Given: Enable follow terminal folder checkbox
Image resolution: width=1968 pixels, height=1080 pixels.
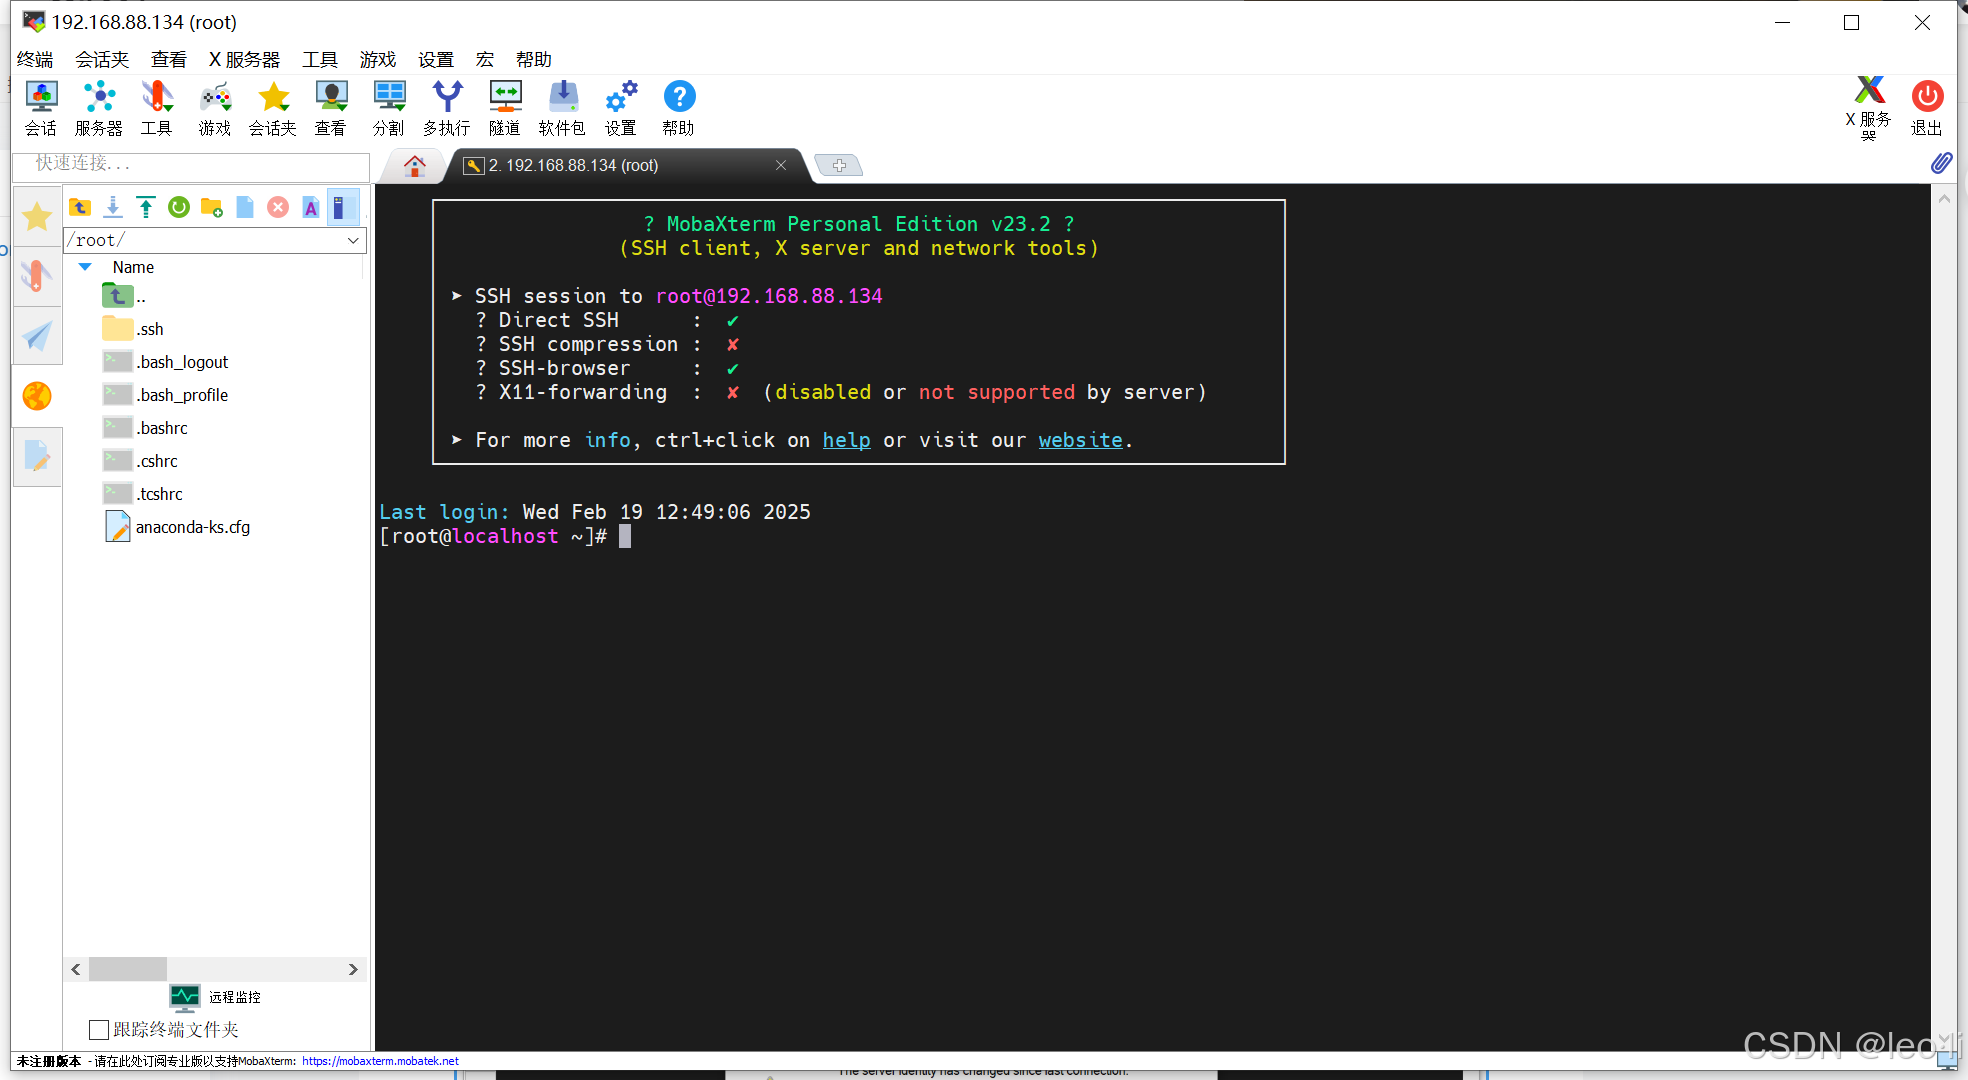Looking at the screenshot, I should pos(99,1030).
